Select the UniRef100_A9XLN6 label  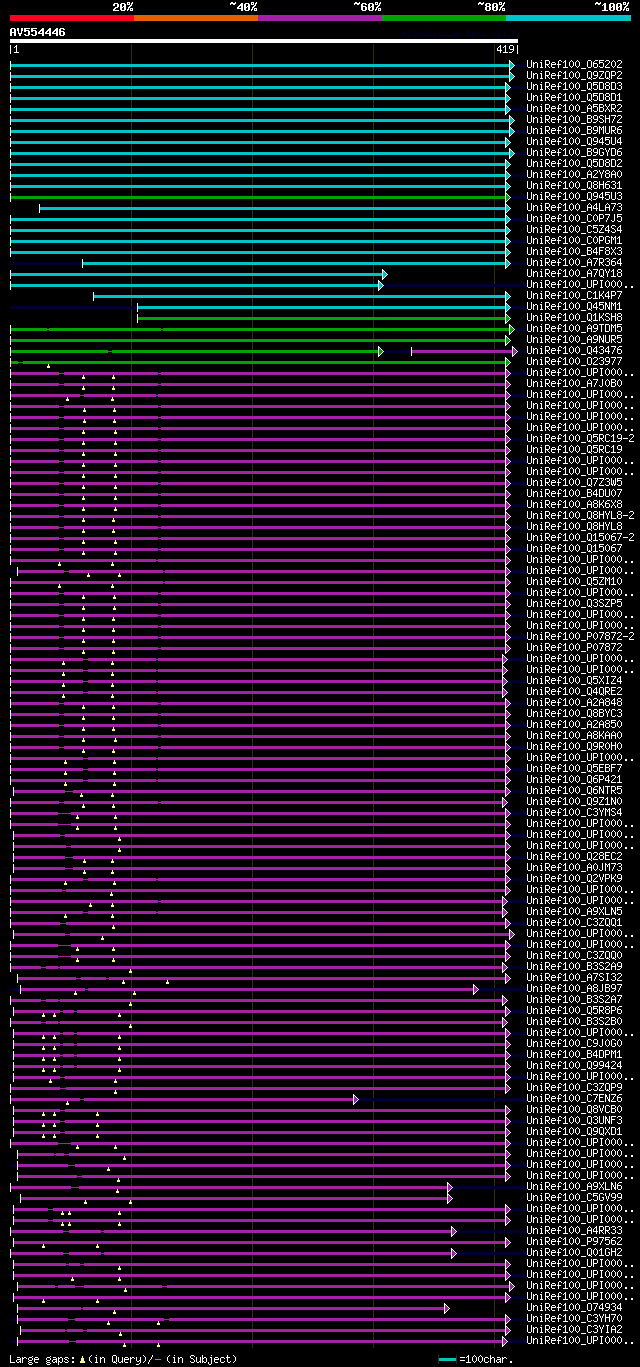[574, 1186]
